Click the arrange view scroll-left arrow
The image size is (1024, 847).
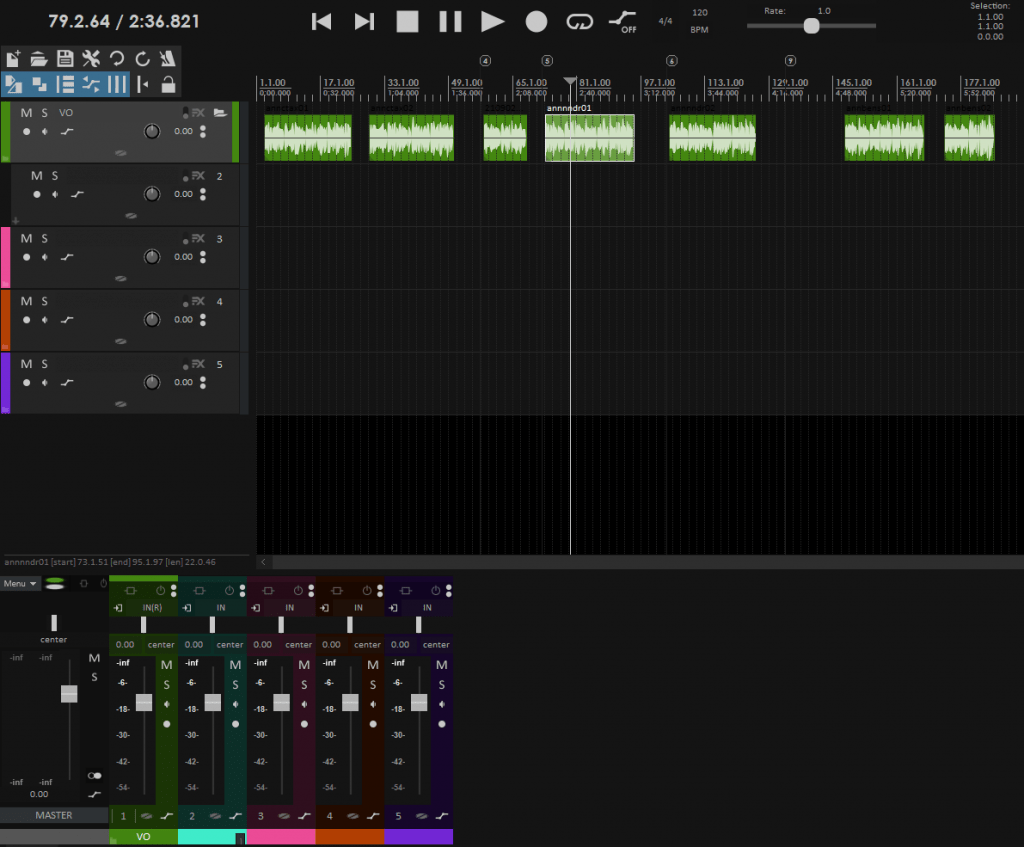(x=263, y=562)
